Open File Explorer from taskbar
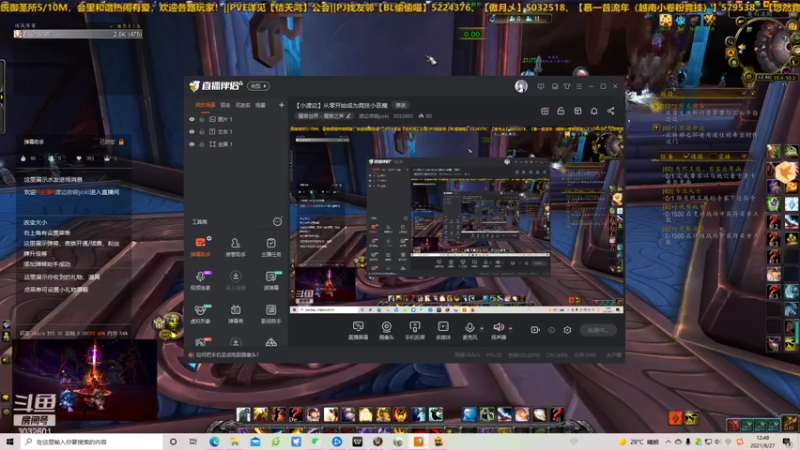The width and height of the screenshot is (800, 450). point(235,442)
